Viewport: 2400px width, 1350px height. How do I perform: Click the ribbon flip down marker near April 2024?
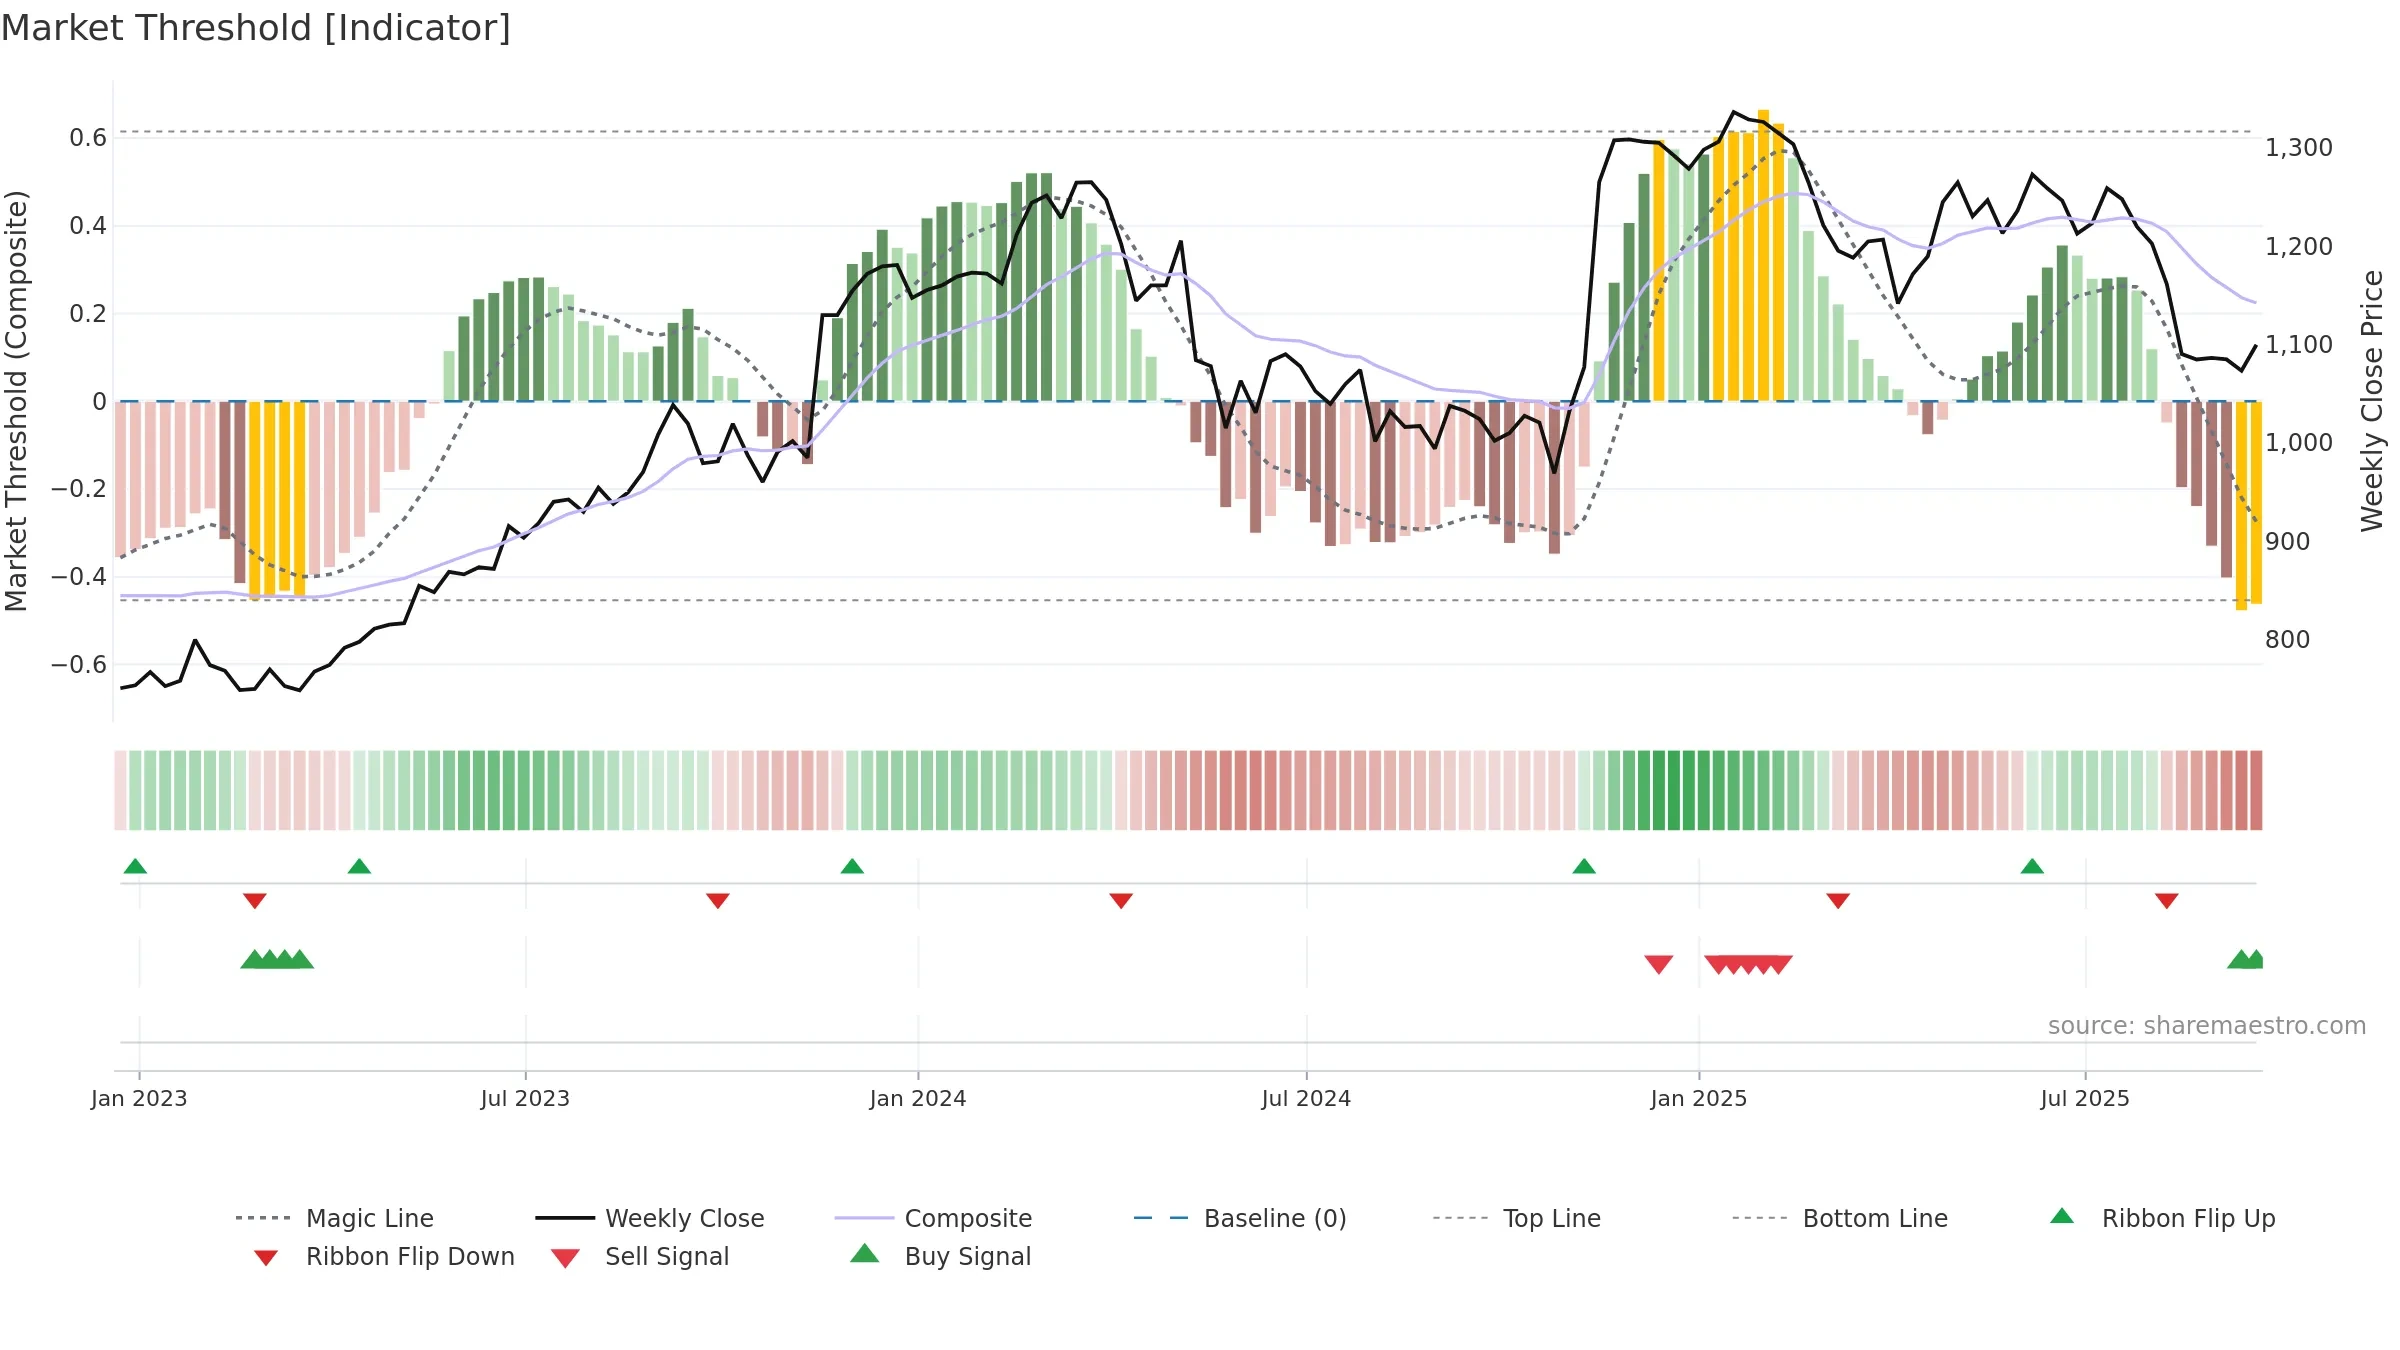point(1121,901)
